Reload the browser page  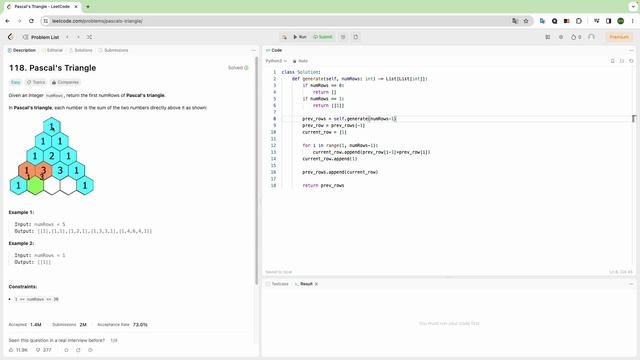coord(31,21)
